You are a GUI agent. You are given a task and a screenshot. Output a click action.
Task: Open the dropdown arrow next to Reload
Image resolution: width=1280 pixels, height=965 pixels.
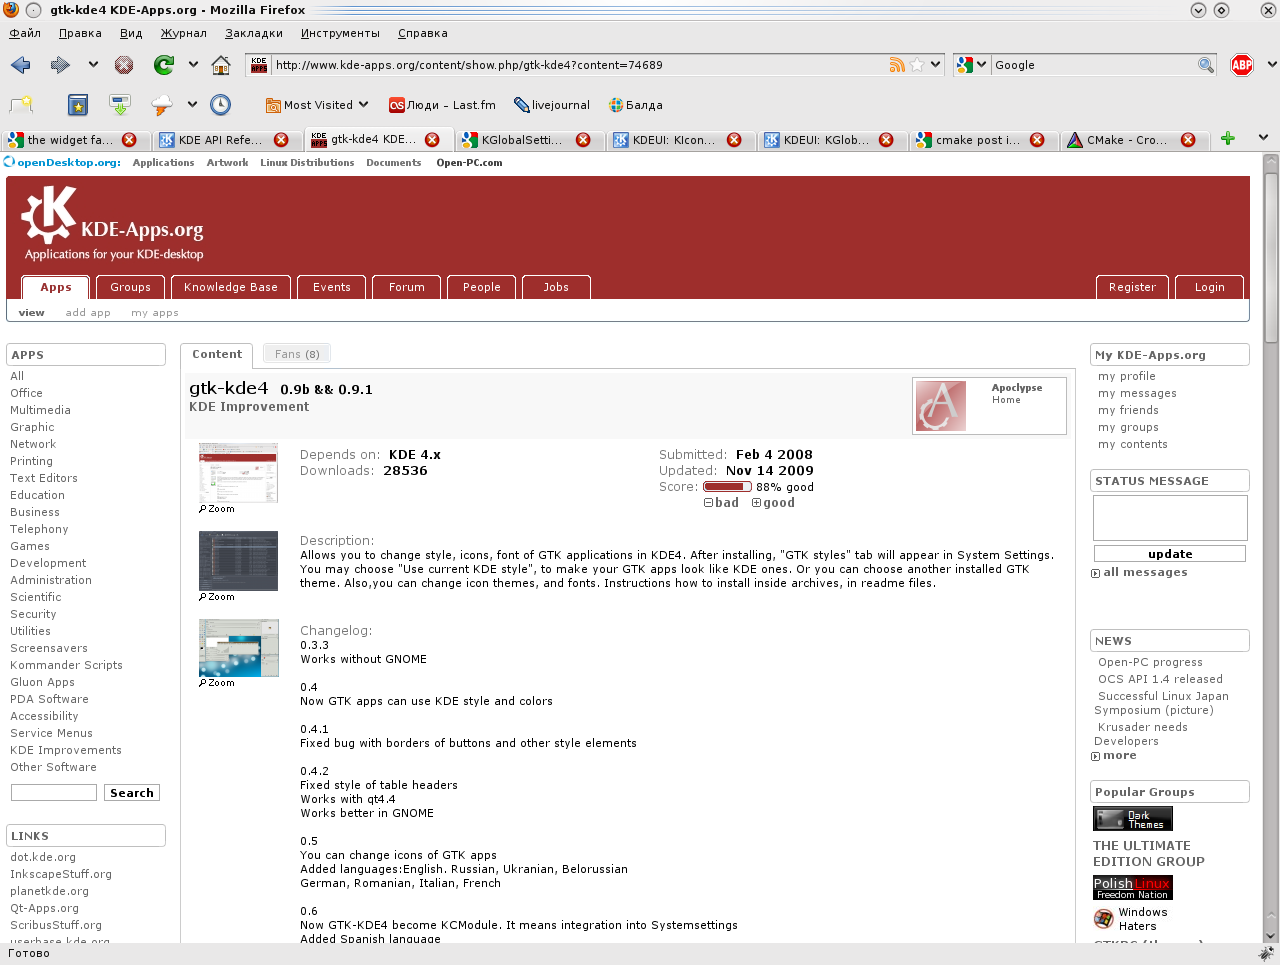pyautogui.click(x=193, y=65)
